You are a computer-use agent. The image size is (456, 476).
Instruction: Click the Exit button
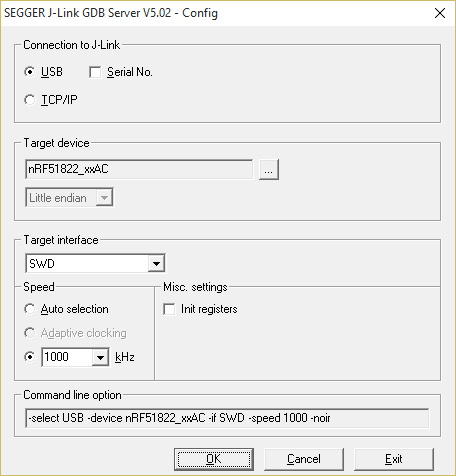[x=394, y=459]
